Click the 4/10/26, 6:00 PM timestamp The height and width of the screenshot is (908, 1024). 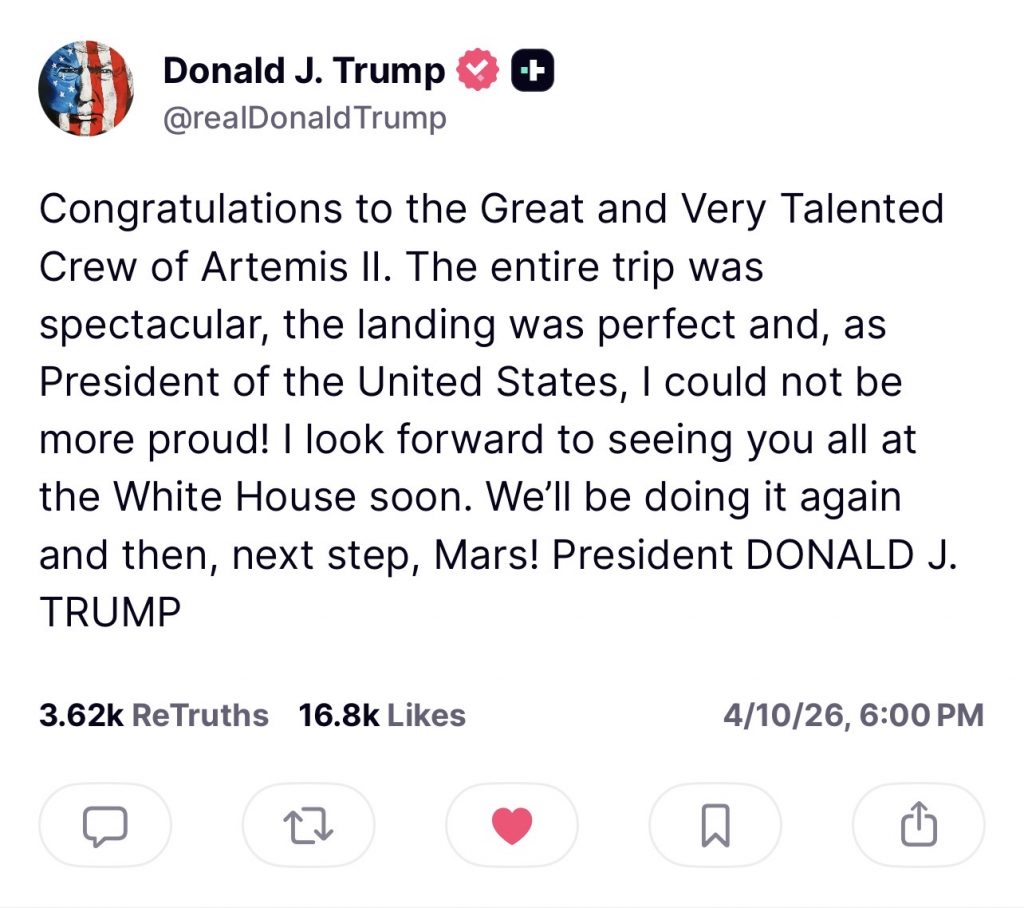pos(853,716)
